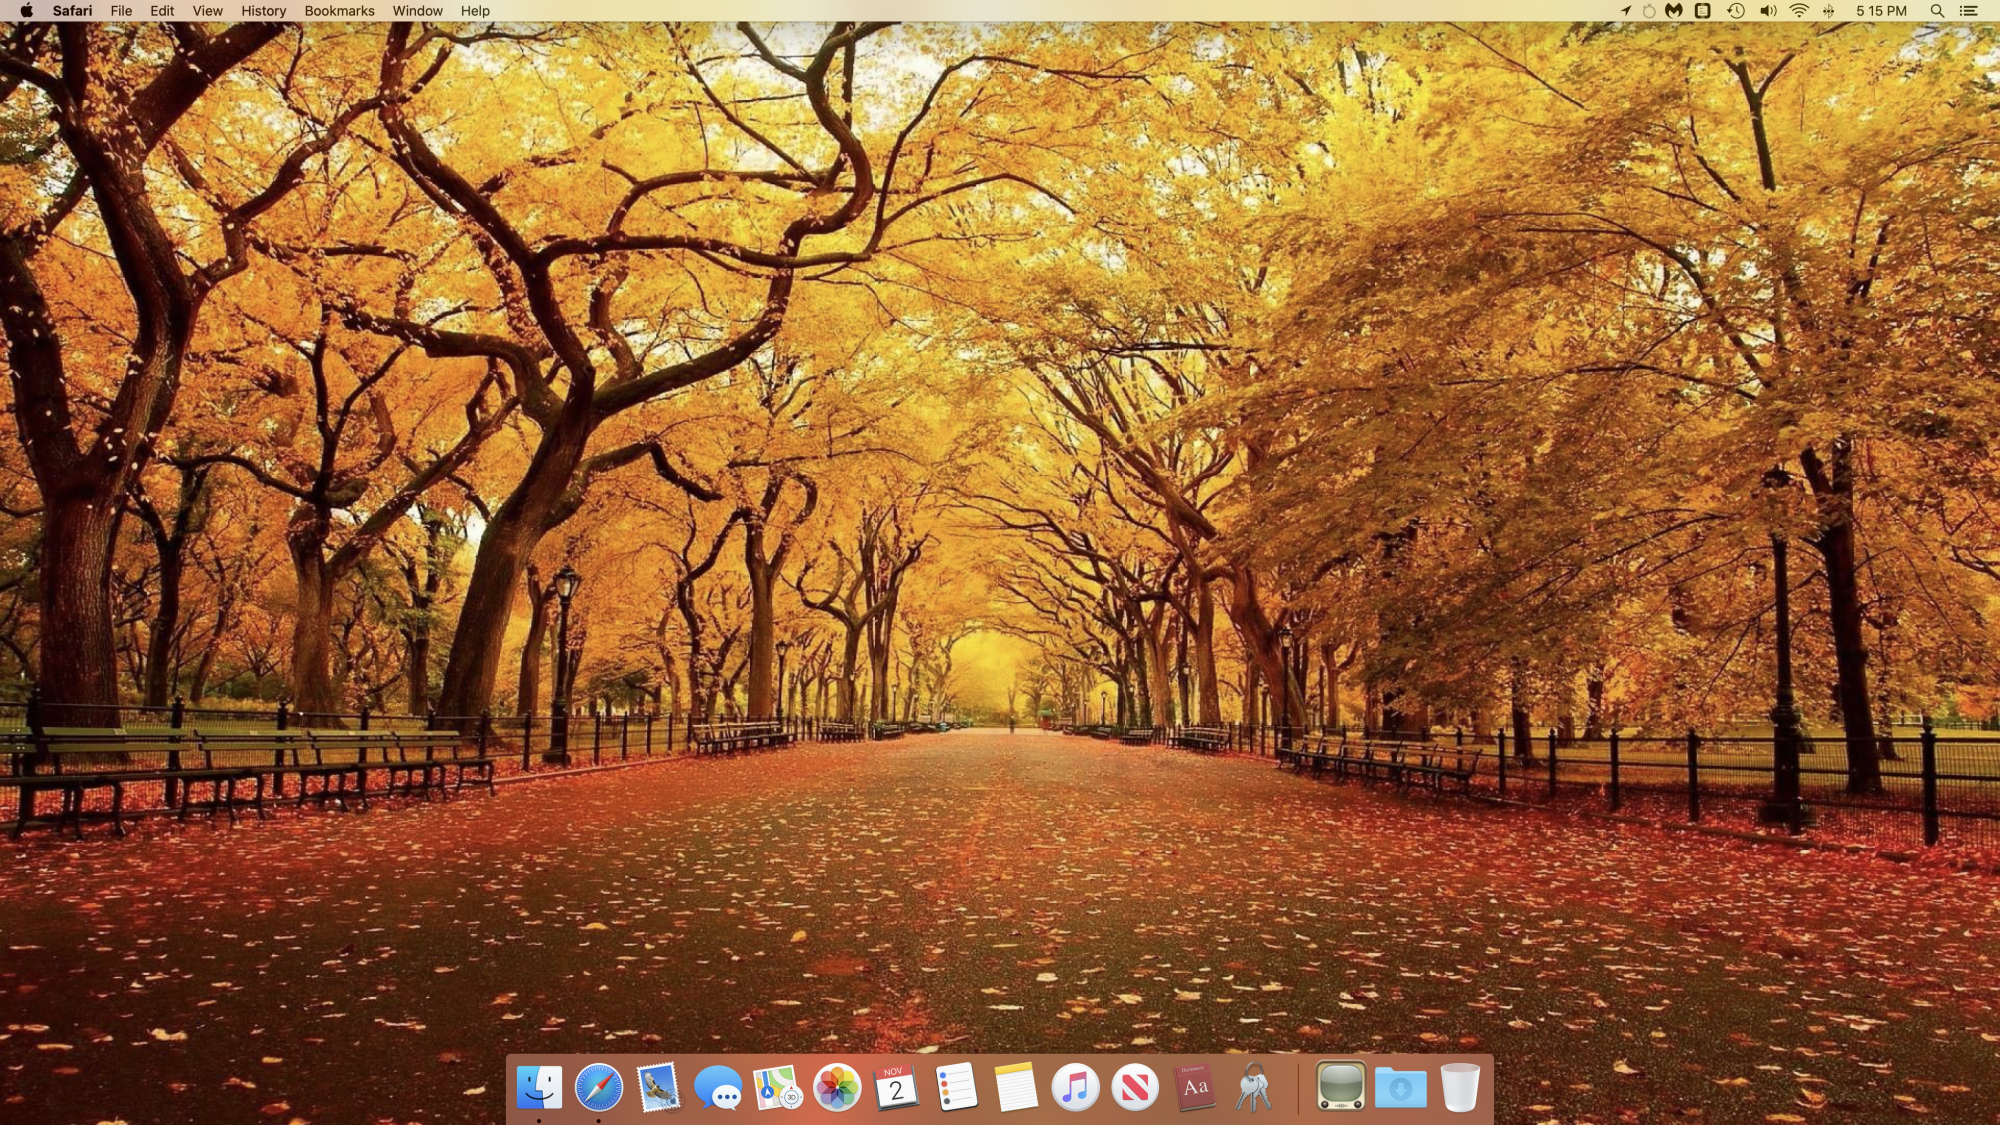2000x1125 pixels.
Task: Open the Bookmarks menu
Action: coord(339,11)
